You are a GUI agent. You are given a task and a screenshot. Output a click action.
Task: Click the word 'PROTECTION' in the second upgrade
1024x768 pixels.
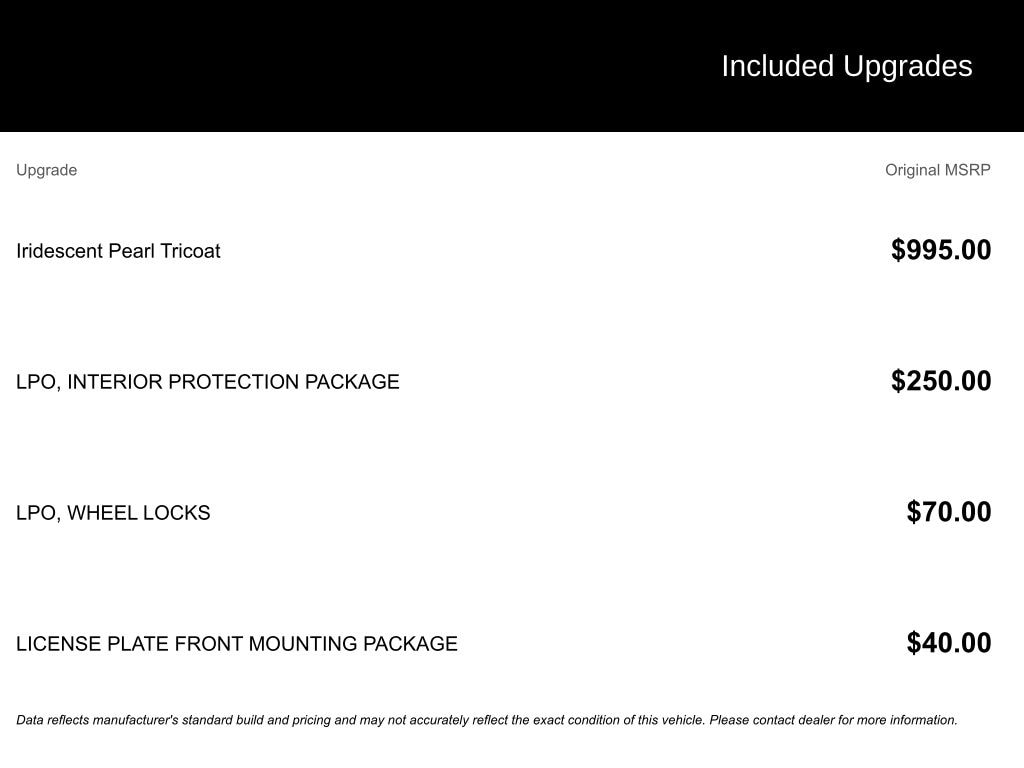pos(233,382)
